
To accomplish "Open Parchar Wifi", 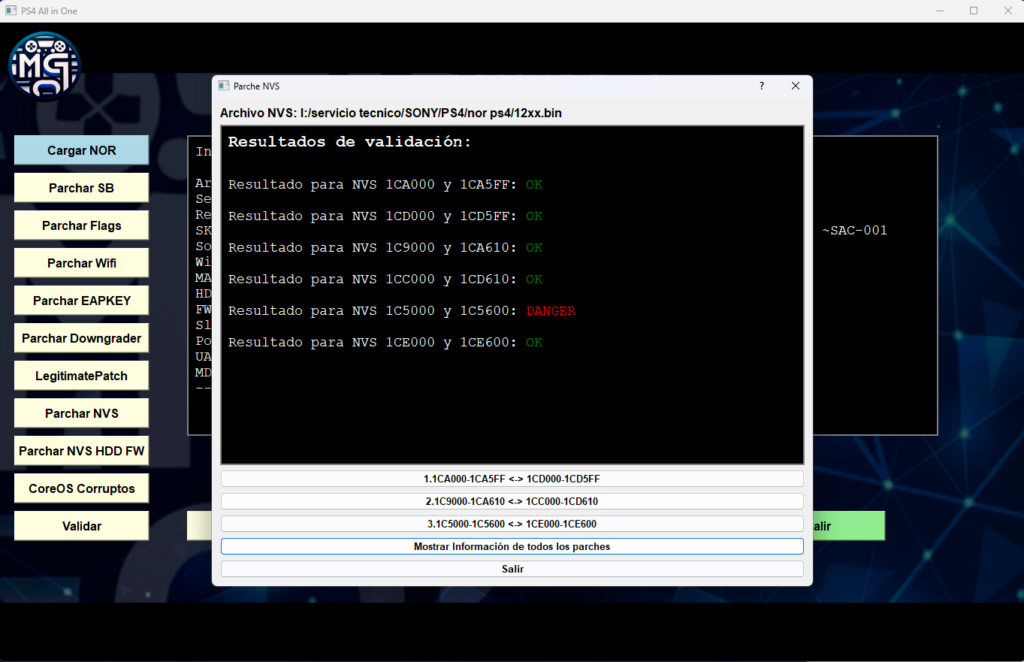I will [81, 263].
